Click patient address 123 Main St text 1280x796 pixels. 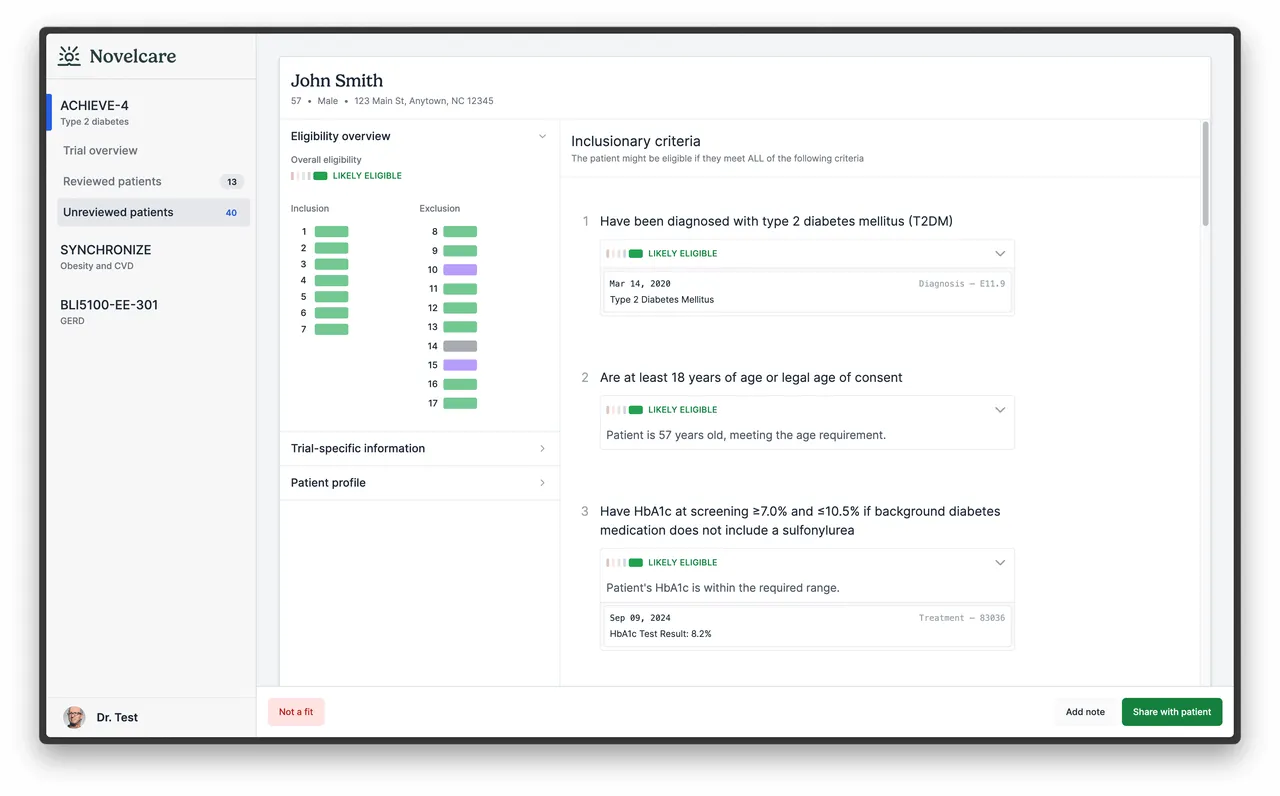424,101
